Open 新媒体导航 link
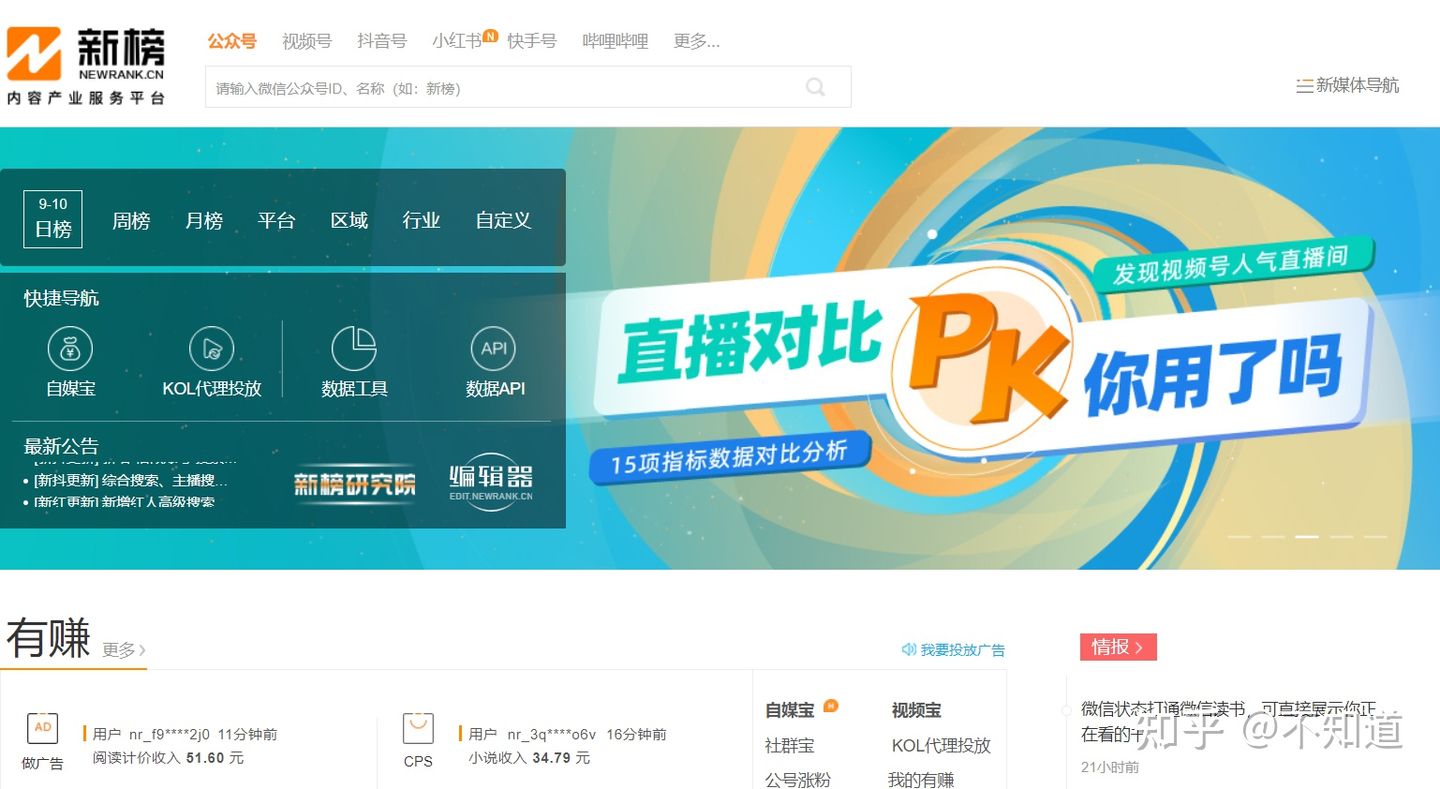The width and height of the screenshot is (1440, 789). [x=1357, y=86]
